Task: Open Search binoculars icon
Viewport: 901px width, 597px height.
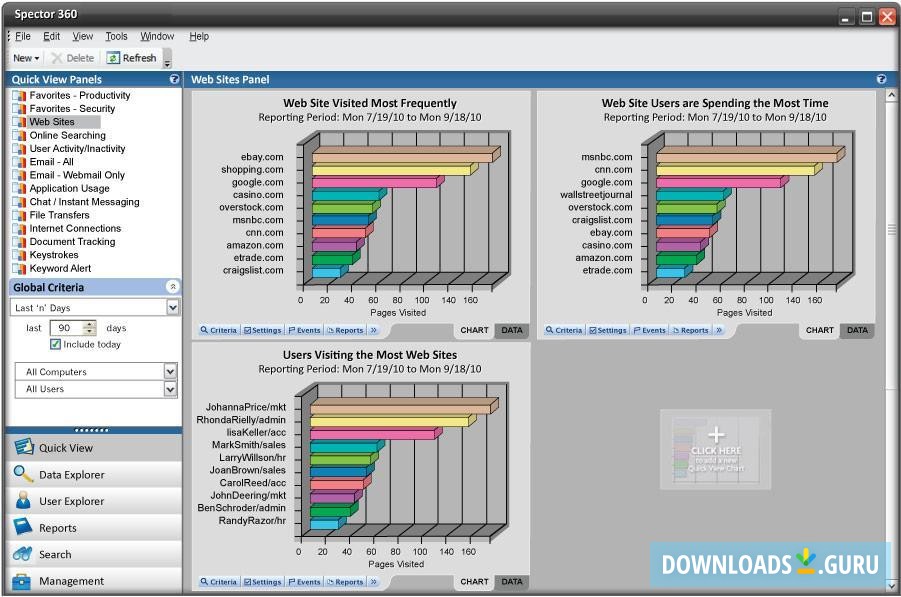Action: pyautogui.click(x=22, y=554)
